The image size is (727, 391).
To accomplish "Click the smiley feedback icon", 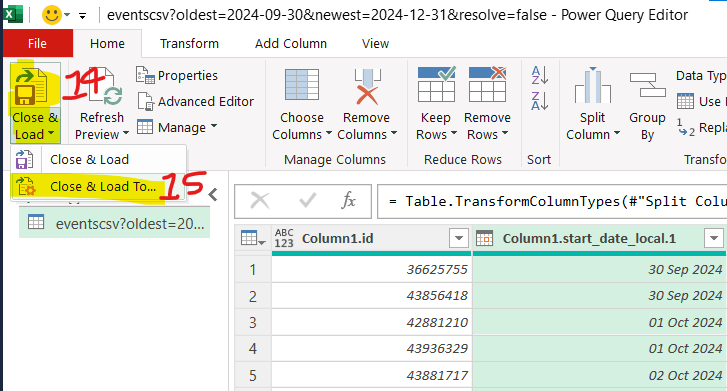I will click(x=51, y=15).
